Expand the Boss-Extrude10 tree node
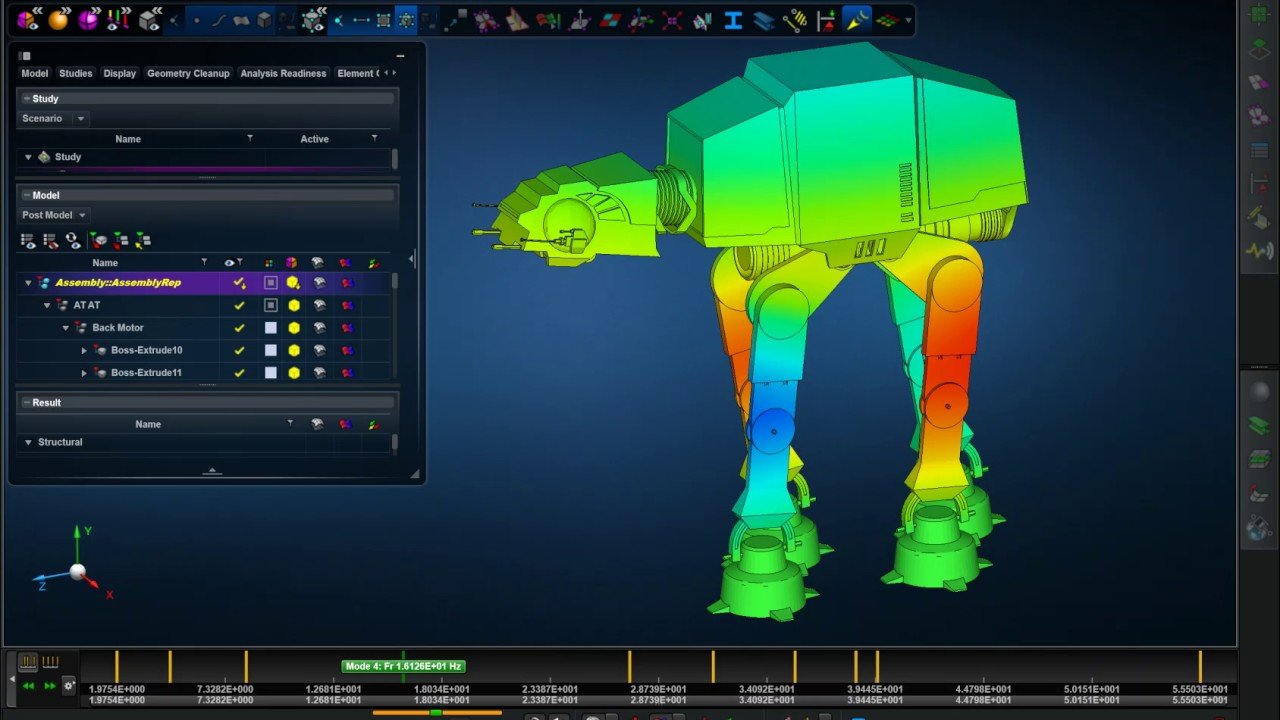1280x720 pixels. (x=84, y=350)
